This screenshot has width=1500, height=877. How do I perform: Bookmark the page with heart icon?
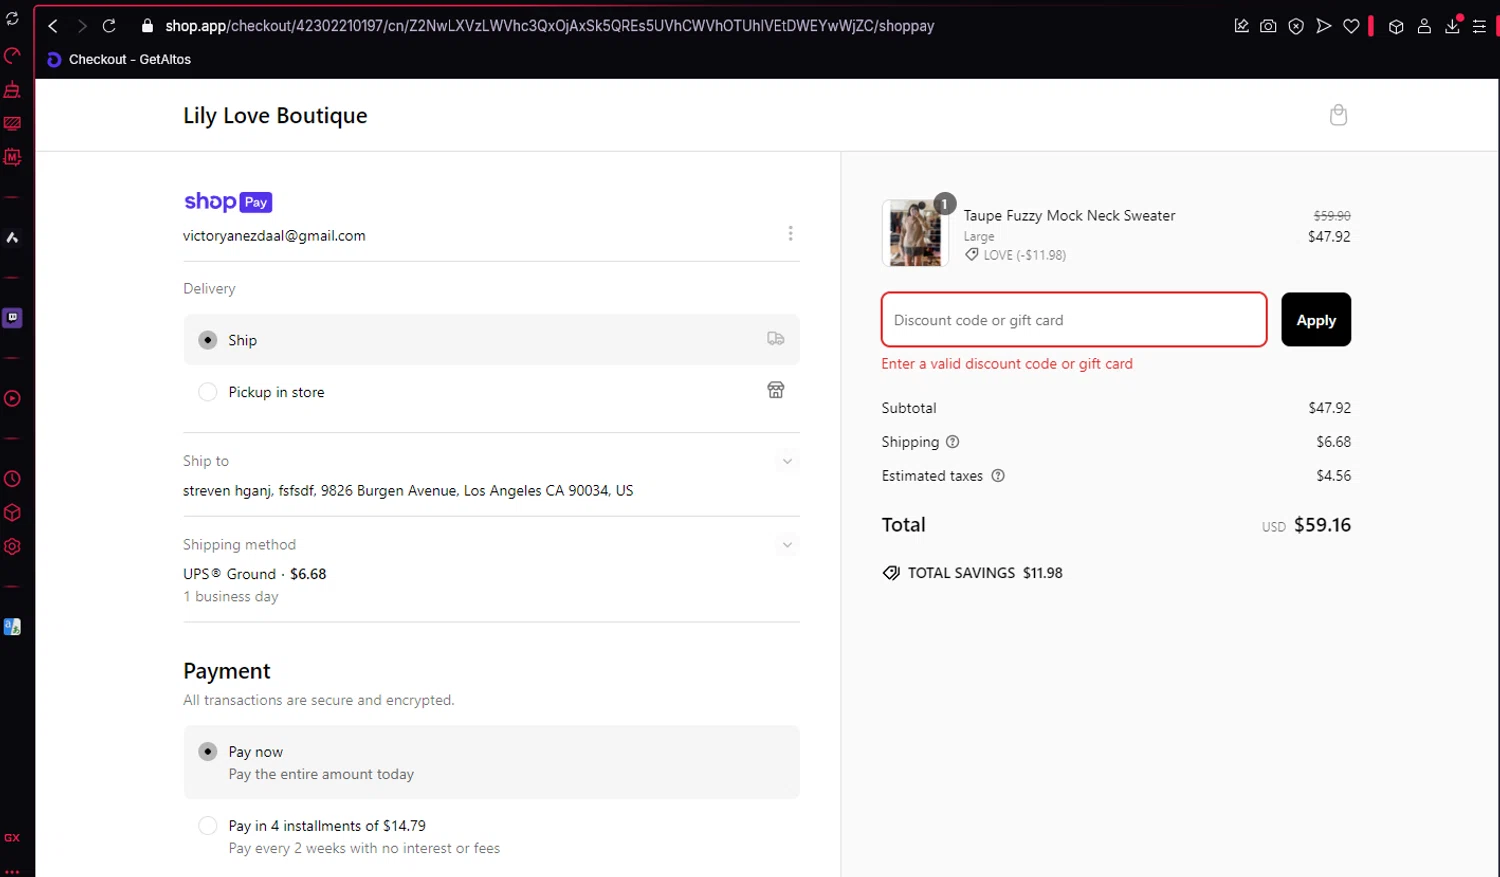click(1351, 26)
